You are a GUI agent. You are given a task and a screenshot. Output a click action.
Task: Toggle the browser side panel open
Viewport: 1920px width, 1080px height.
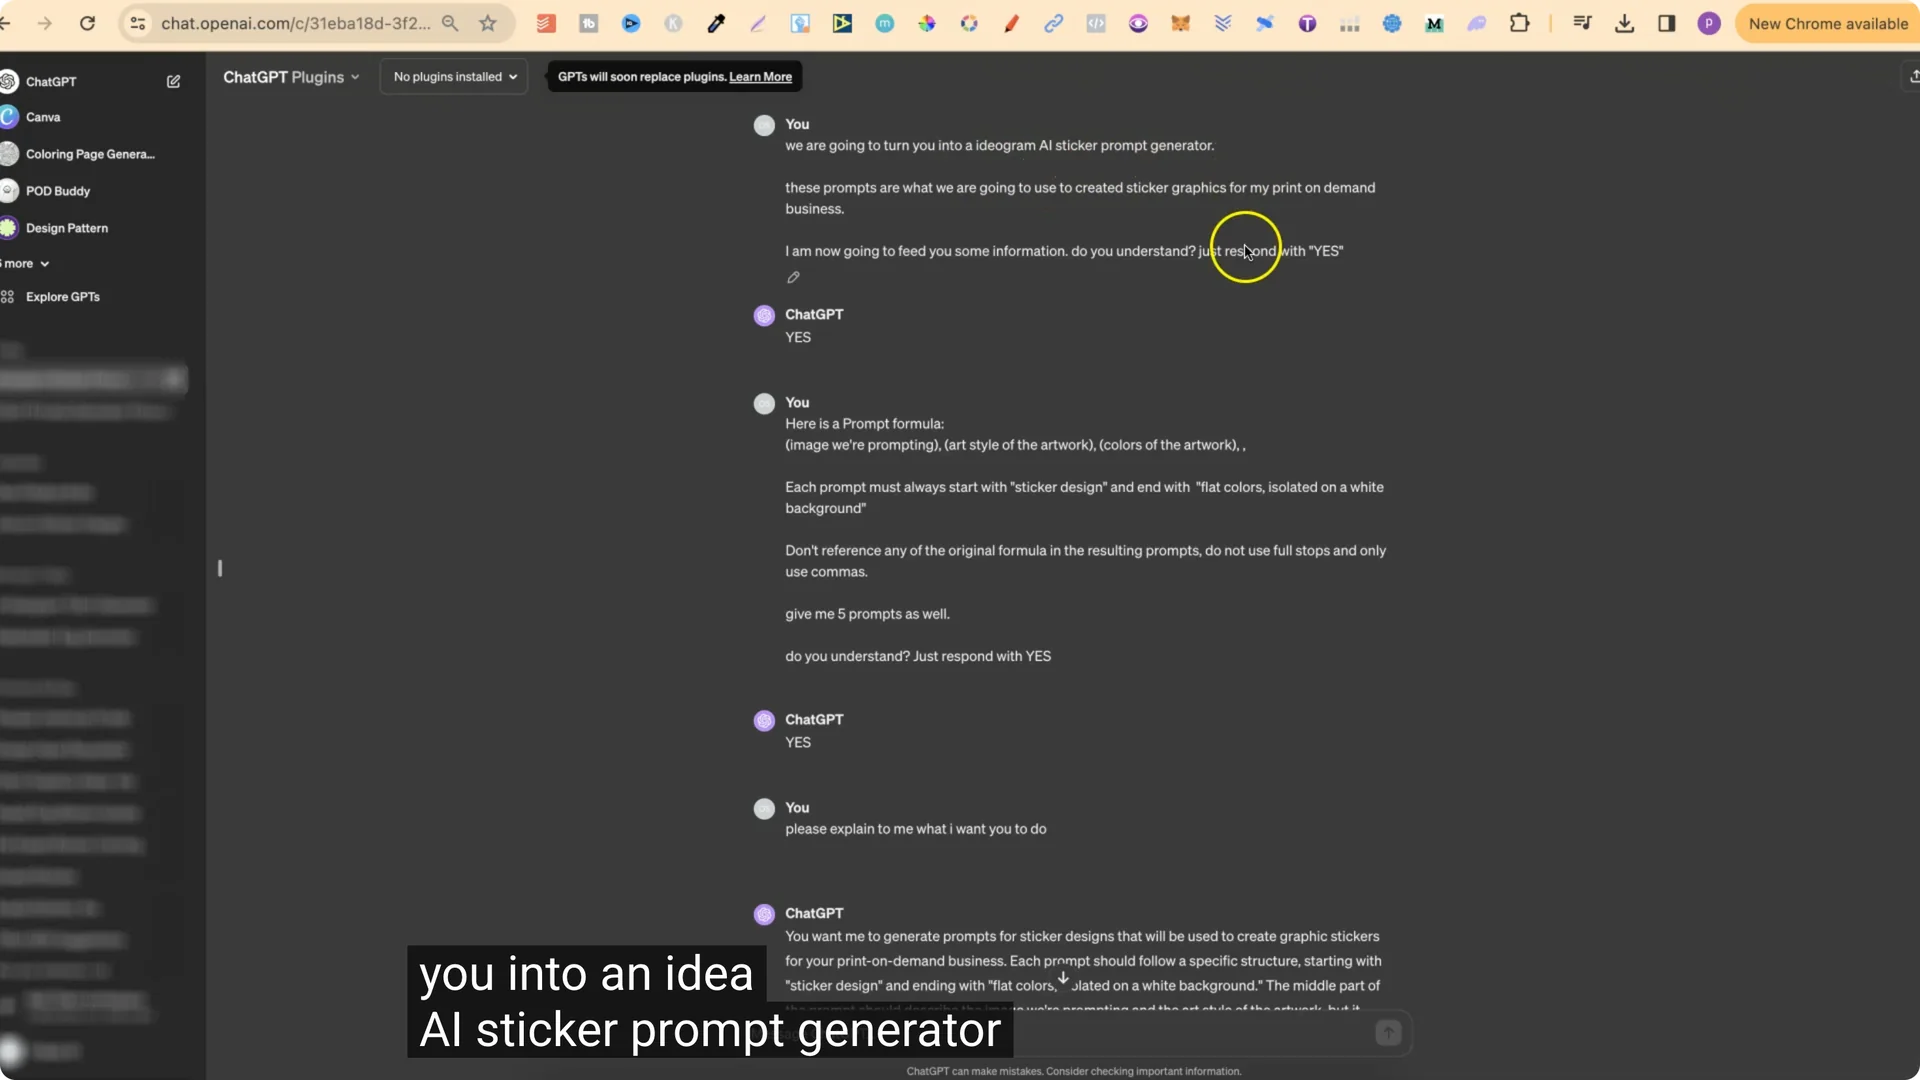(1667, 23)
